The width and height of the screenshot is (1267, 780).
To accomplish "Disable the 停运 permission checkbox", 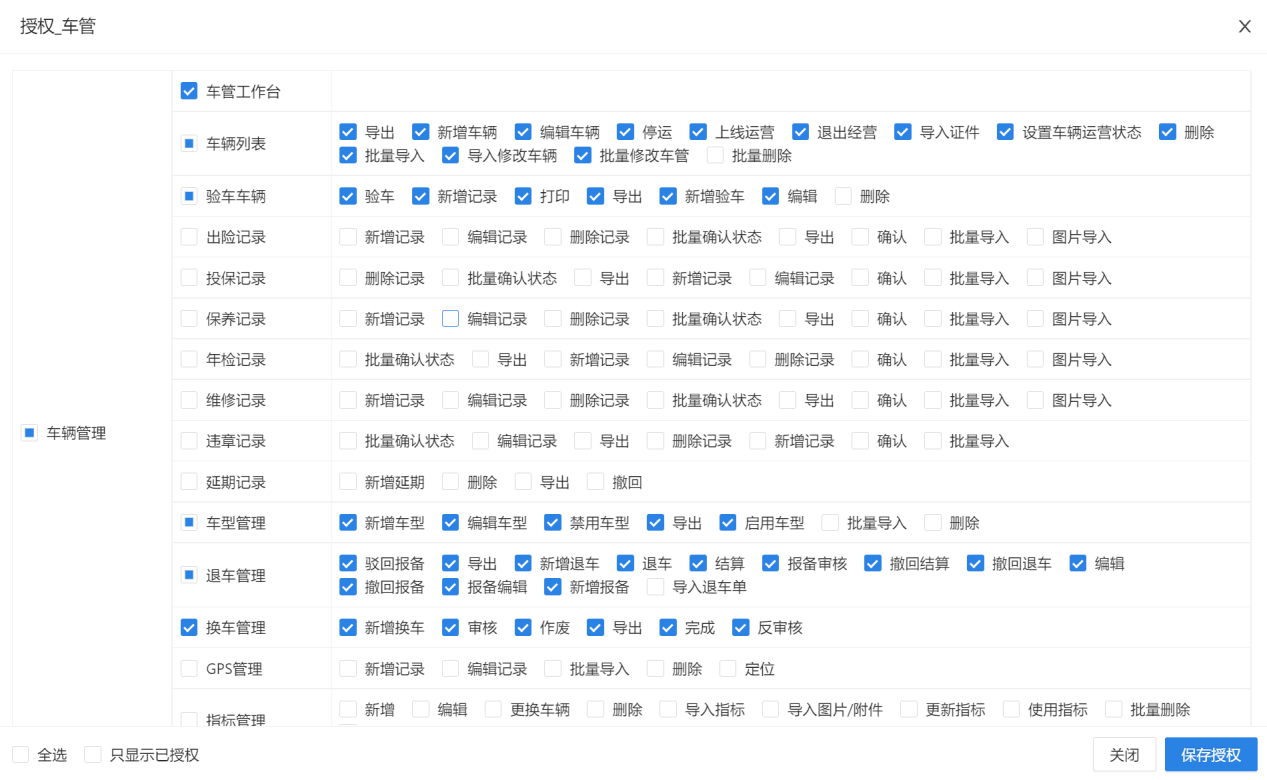I will click(x=626, y=132).
